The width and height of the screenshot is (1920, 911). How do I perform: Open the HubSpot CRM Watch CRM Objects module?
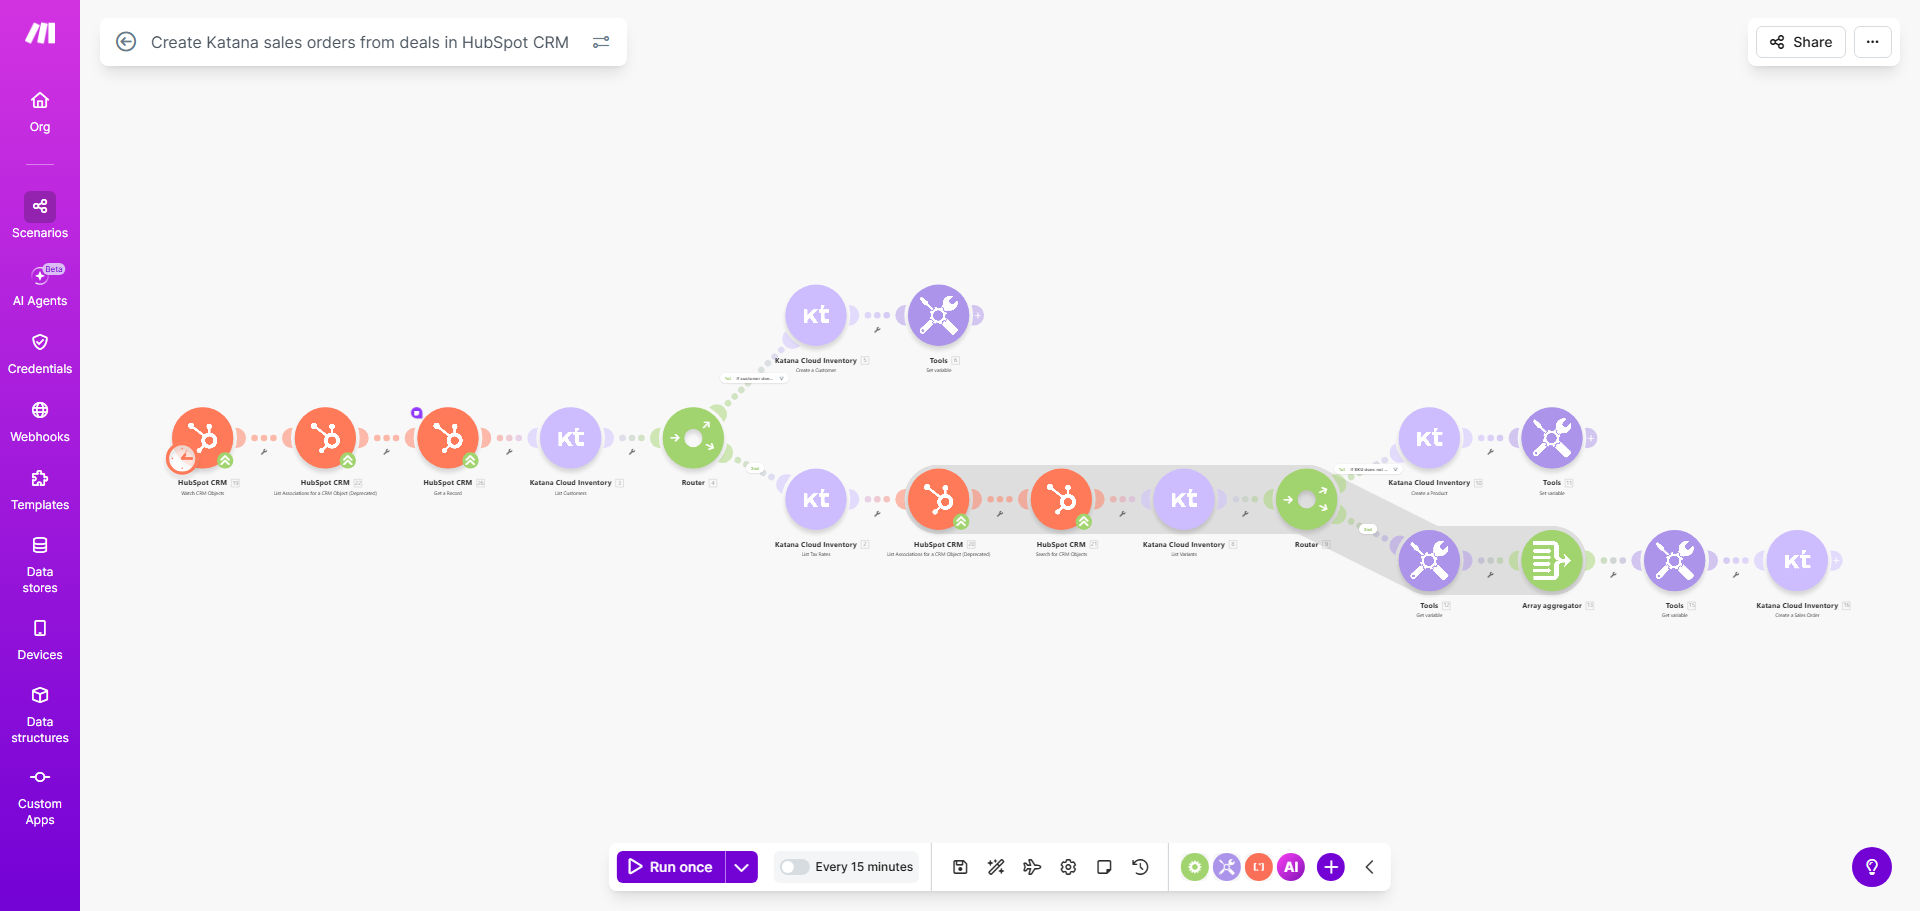(203, 437)
